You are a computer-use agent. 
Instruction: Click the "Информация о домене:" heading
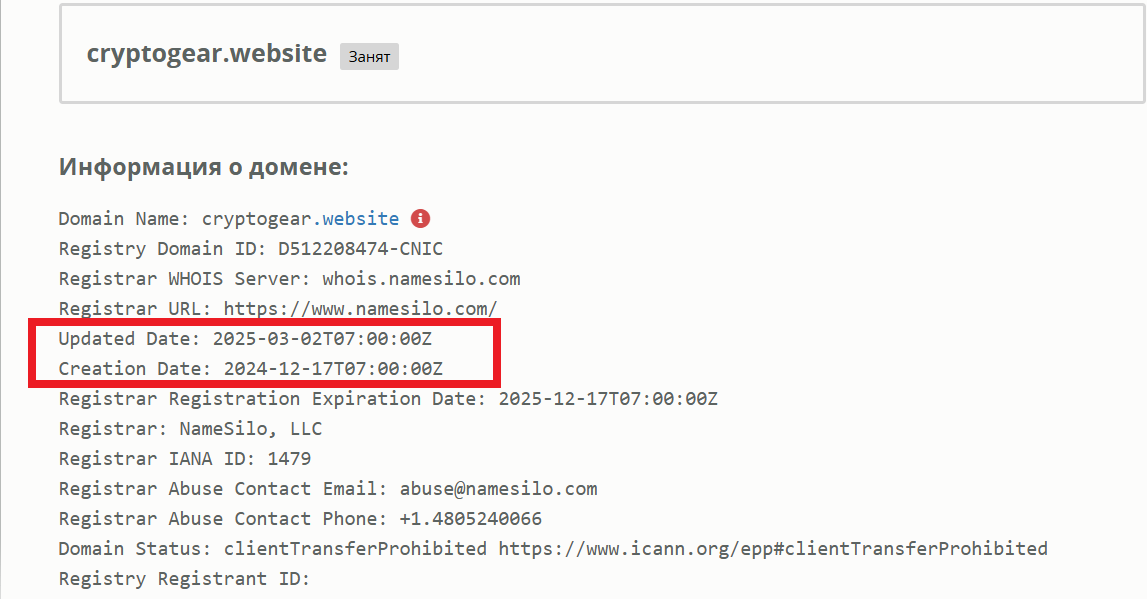tap(203, 167)
